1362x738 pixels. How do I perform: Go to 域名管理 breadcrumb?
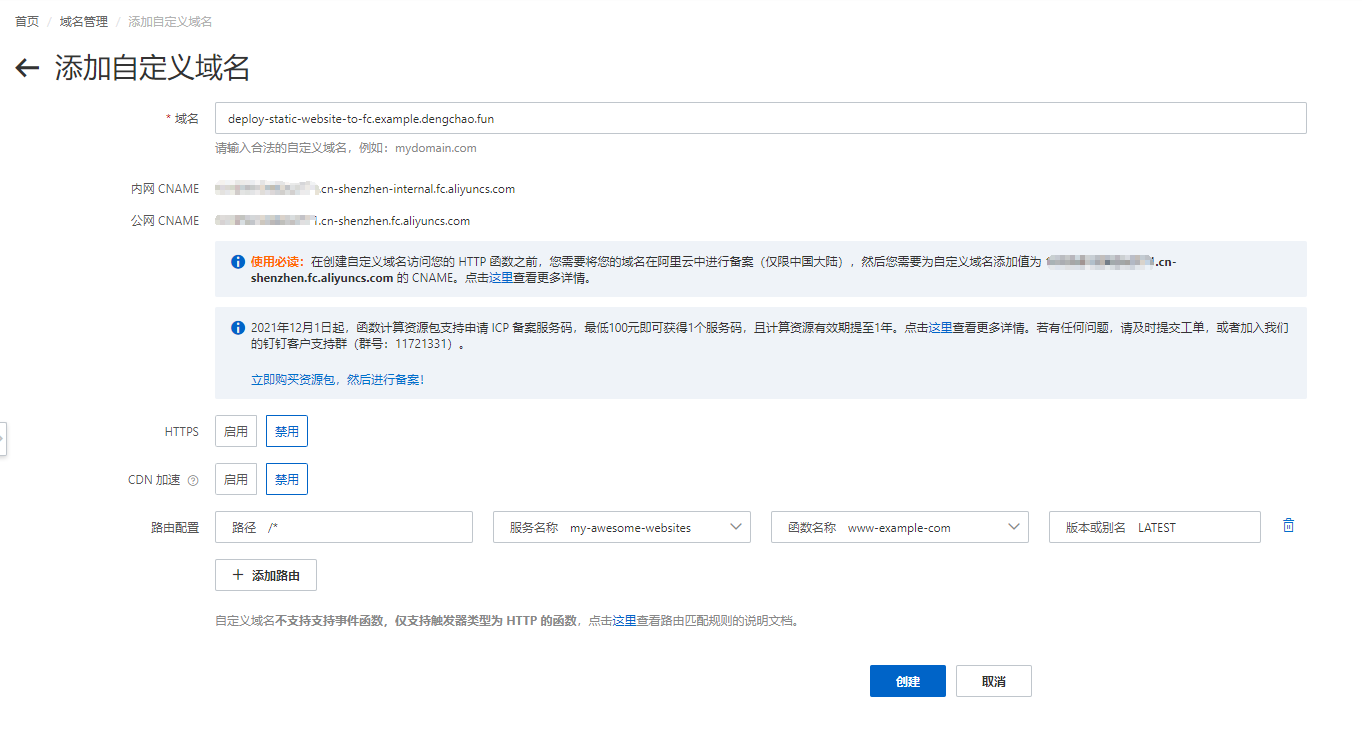tap(84, 21)
